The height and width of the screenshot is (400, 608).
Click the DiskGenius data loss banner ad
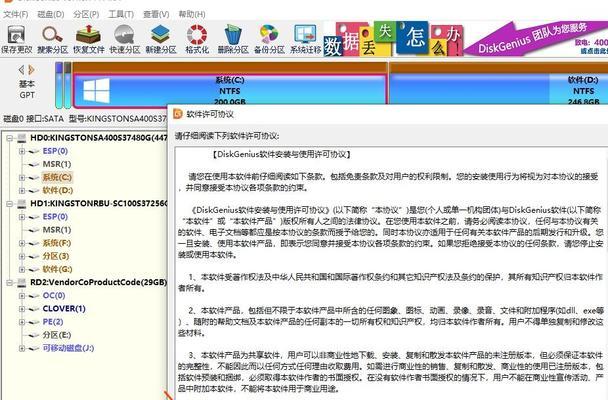(465, 38)
